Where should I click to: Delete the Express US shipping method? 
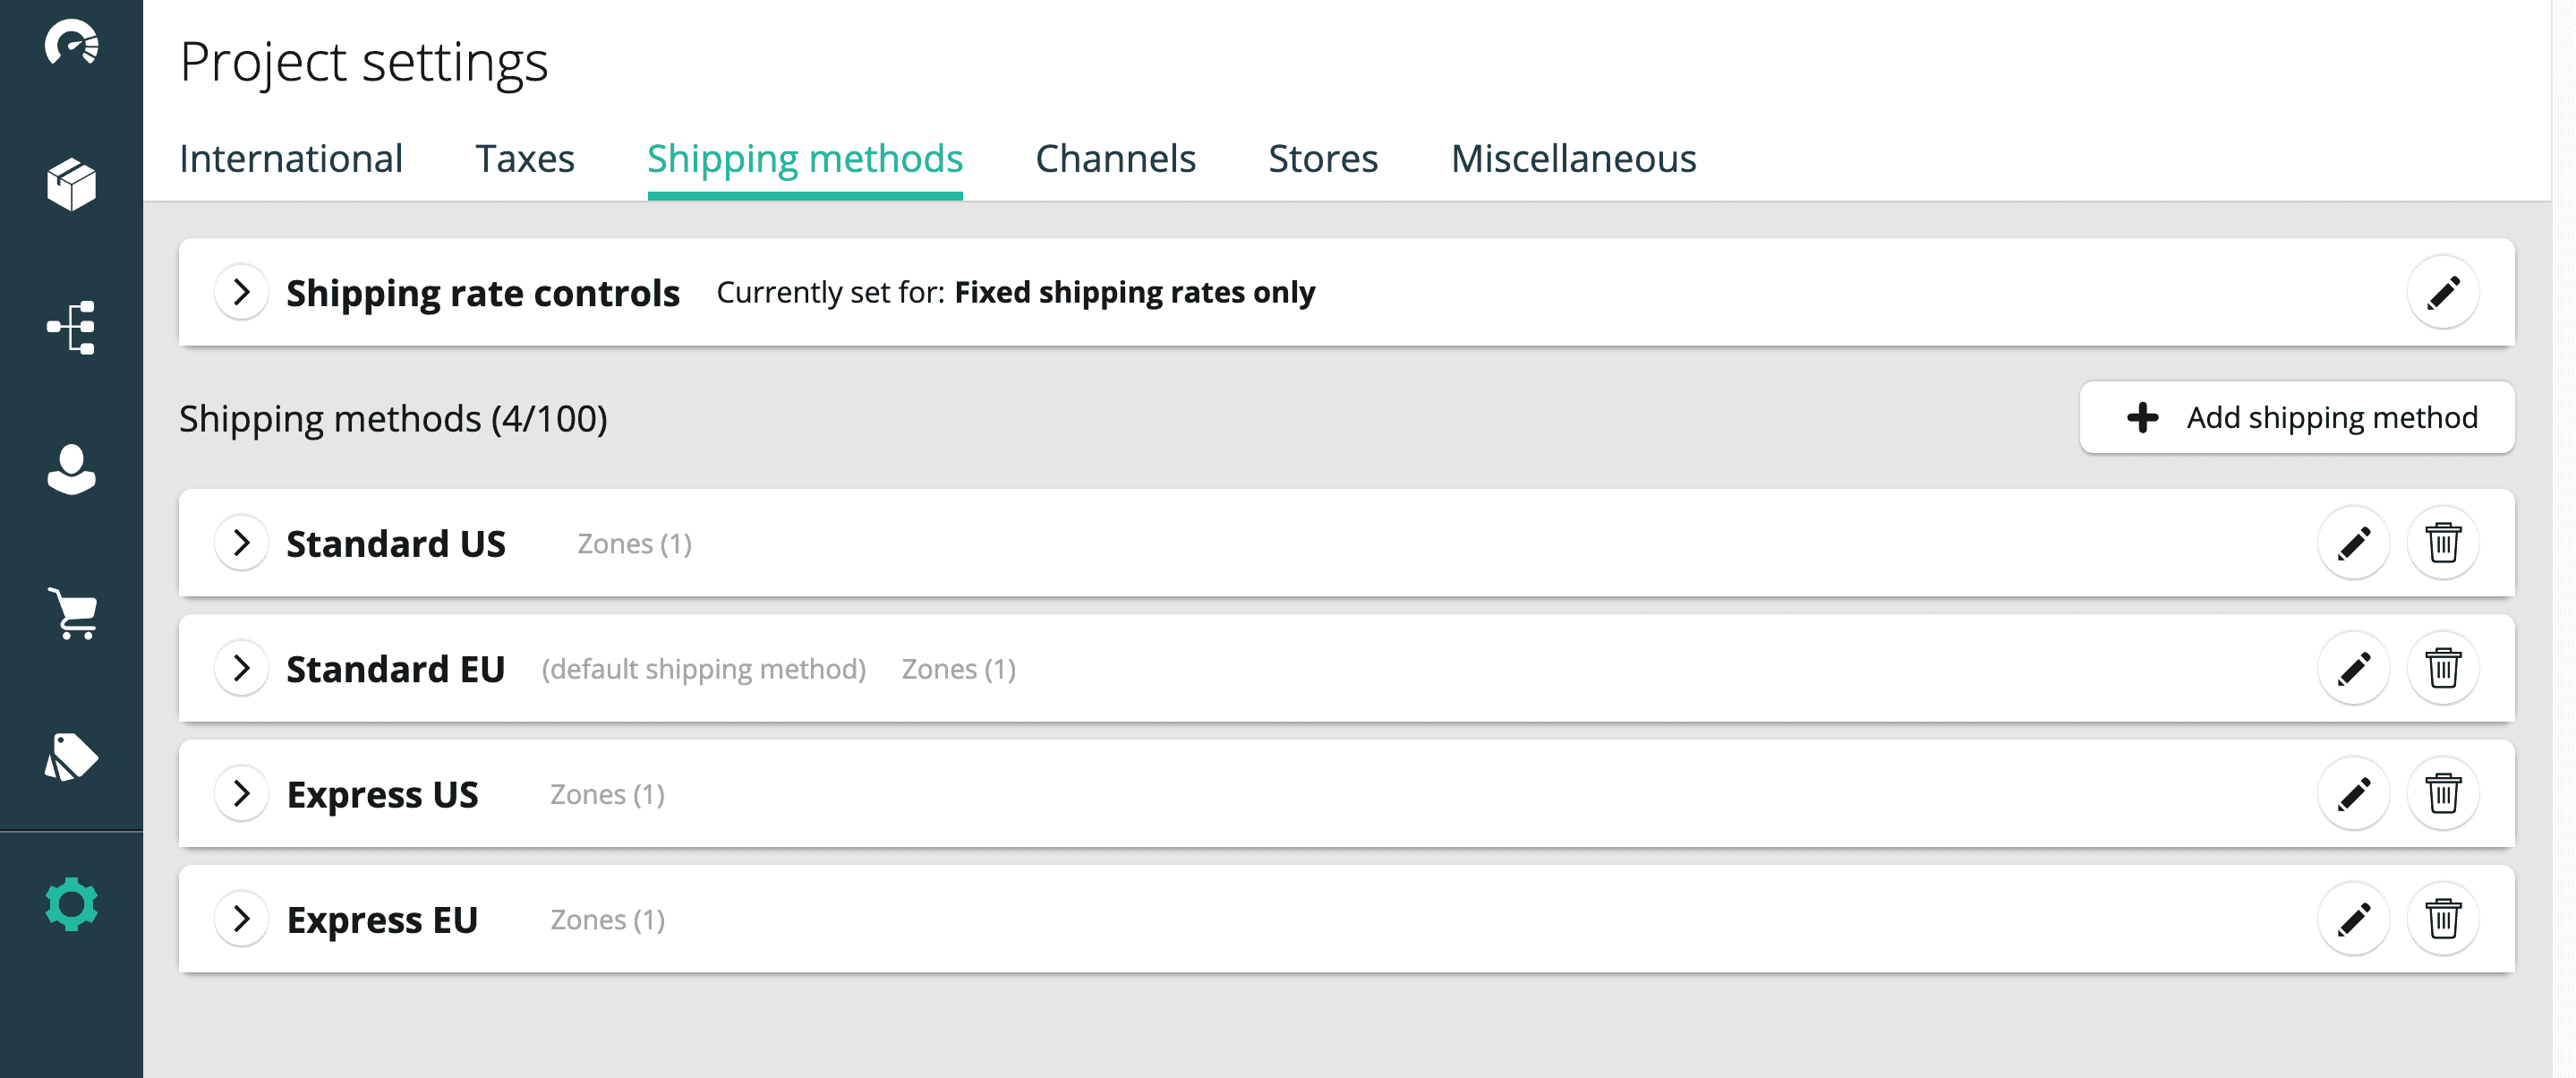coord(2442,794)
